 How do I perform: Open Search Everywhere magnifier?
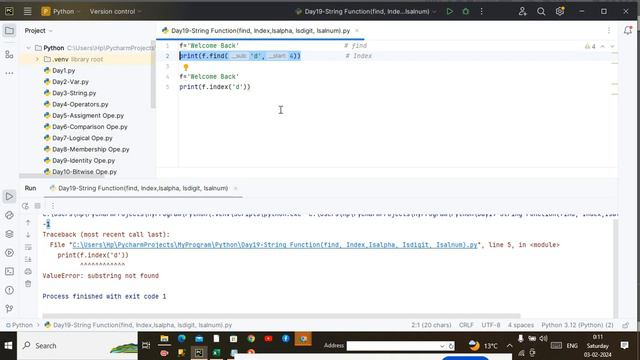541,11
